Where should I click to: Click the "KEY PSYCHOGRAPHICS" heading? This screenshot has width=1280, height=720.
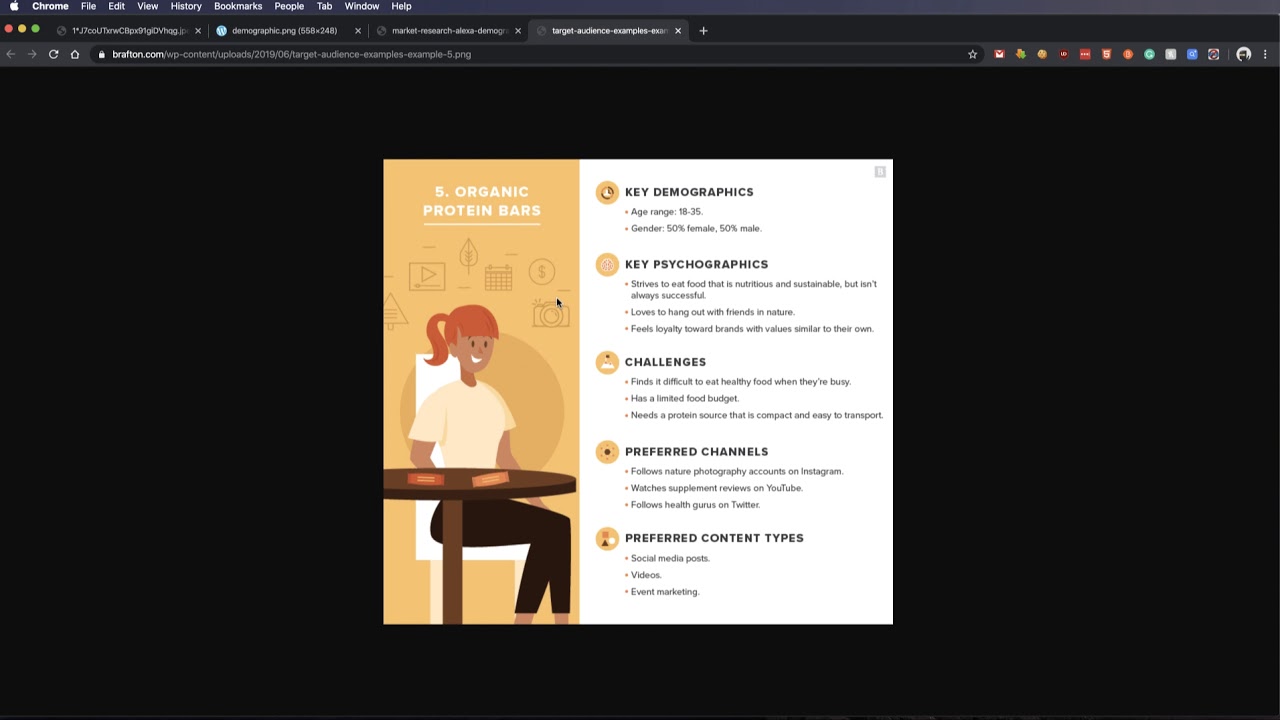(696, 264)
